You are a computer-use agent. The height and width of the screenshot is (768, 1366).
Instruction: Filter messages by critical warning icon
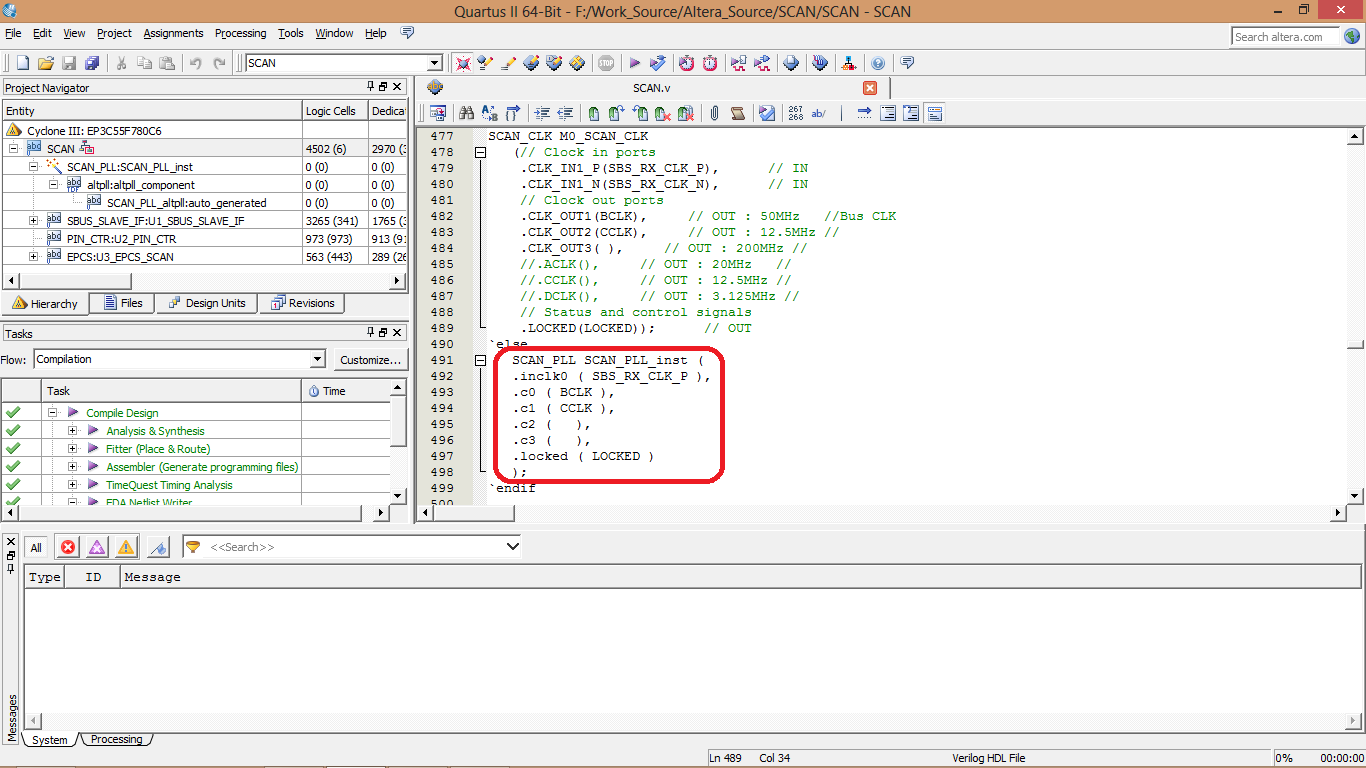pos(97,547)
